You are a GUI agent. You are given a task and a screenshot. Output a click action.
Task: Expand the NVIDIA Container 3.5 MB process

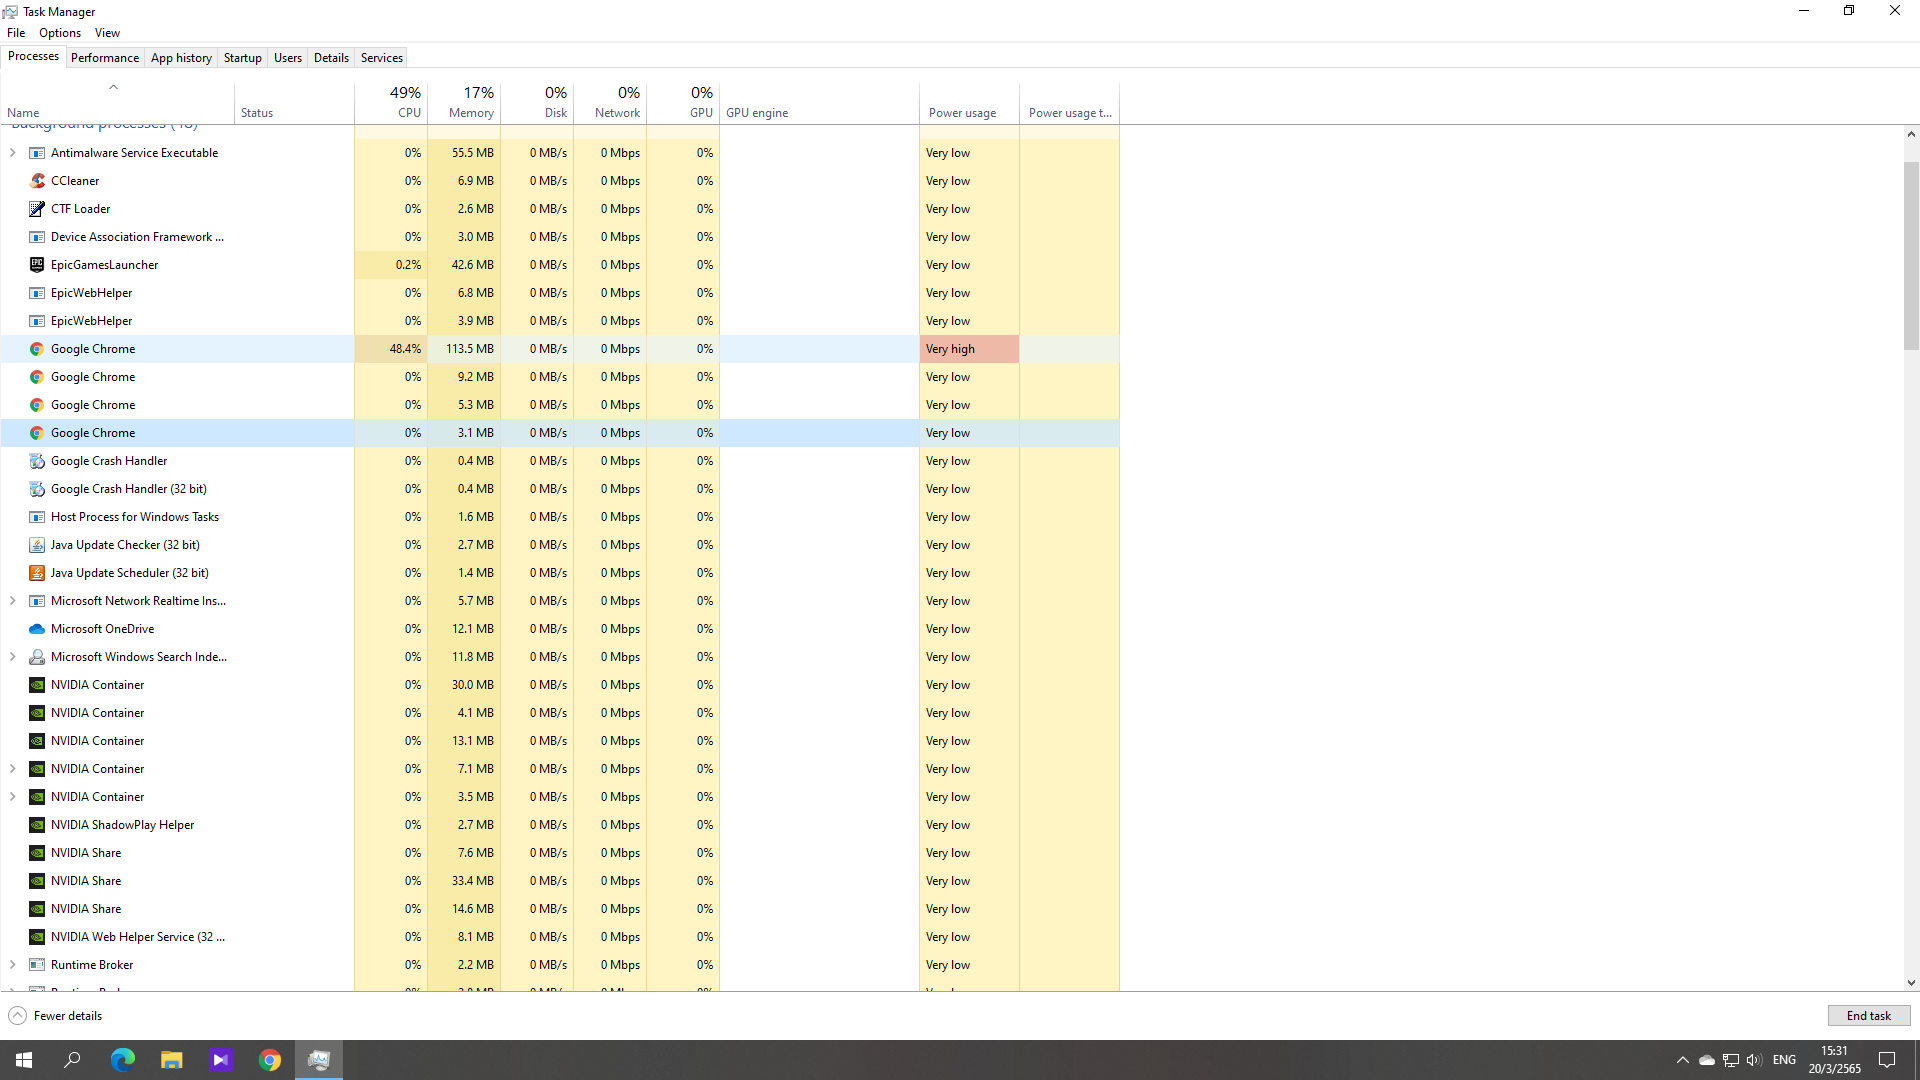click(x=12, y=797)
